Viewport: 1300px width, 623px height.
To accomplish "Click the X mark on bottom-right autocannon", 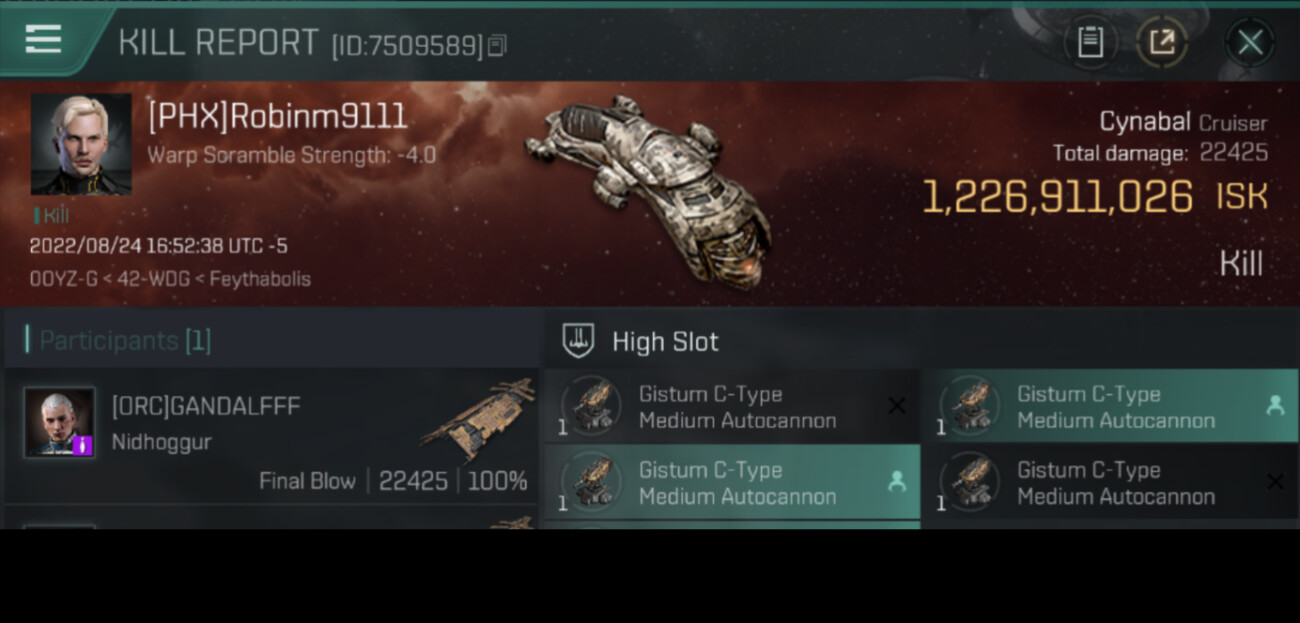I will (1275, 481).
